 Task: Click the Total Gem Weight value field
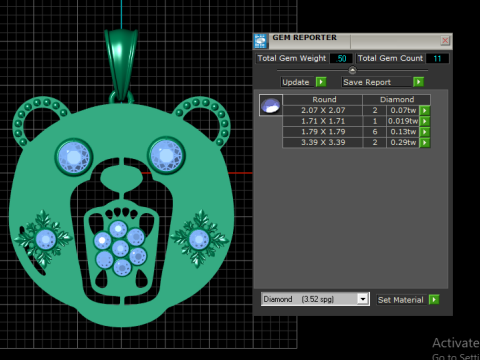341,59
